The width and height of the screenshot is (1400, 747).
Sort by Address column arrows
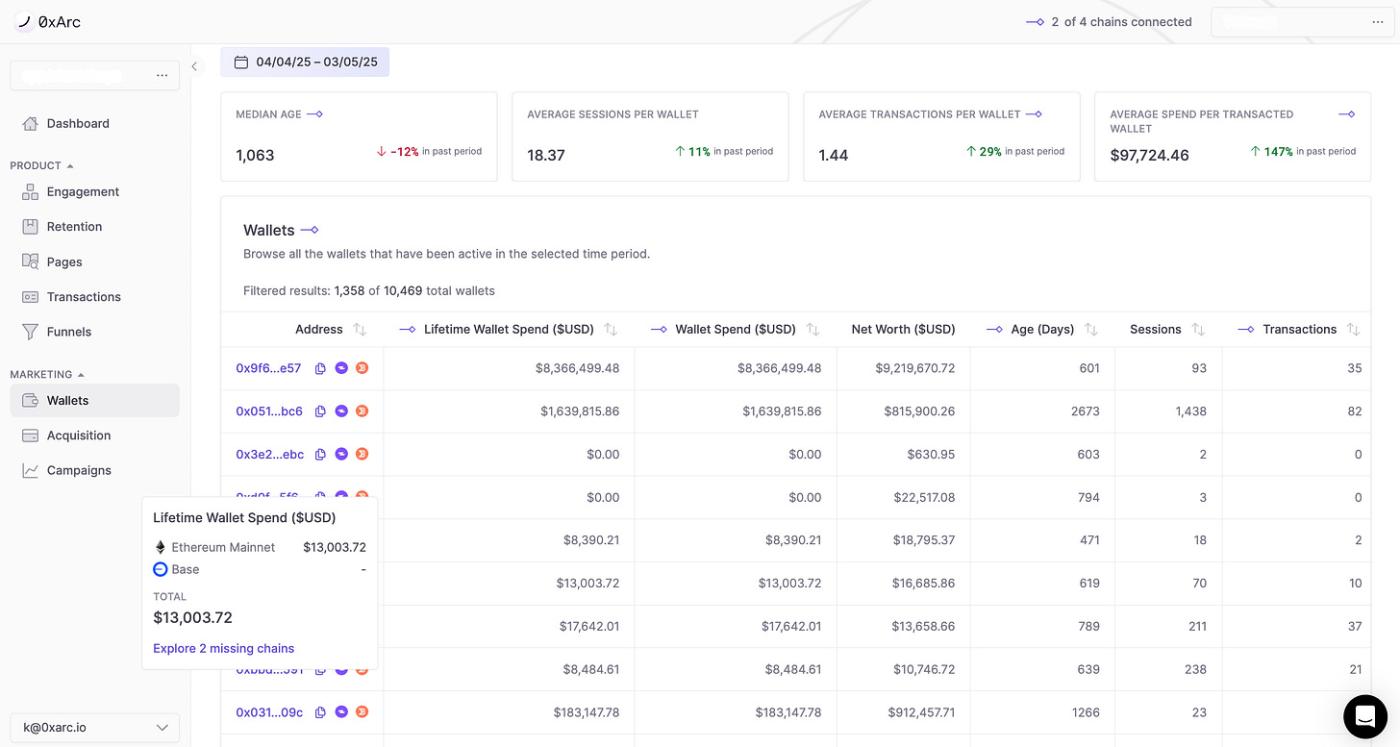pos(360,329)
